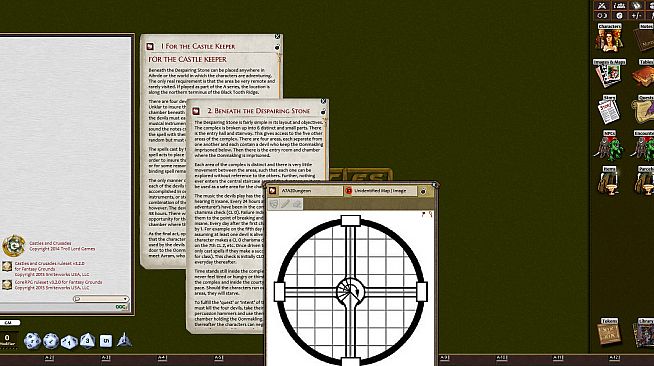Open the Encounters sidebar icon

pos(644,145)
